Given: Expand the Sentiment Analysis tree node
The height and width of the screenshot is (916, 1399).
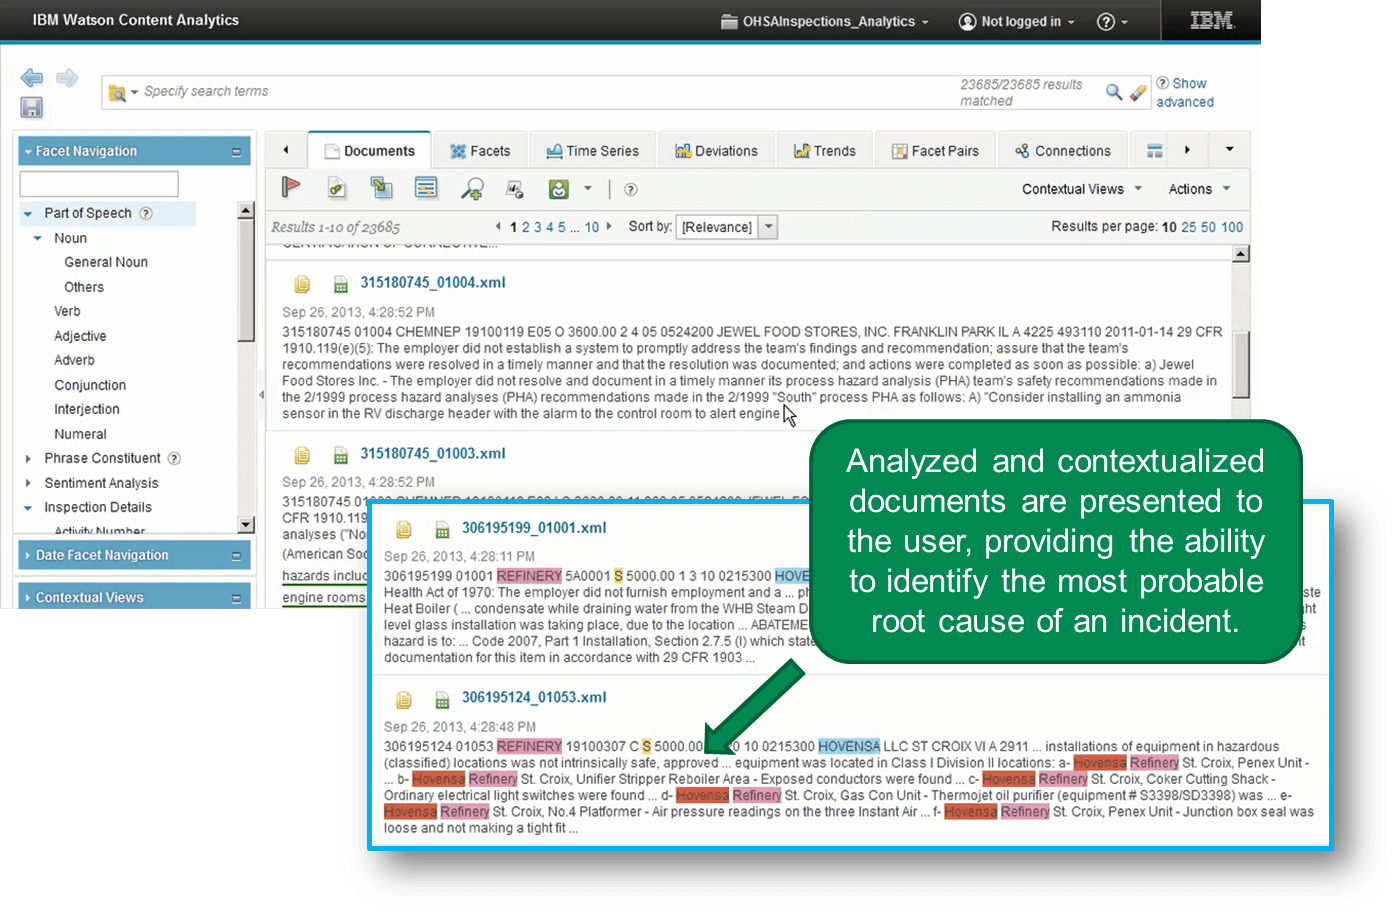Looking at the screenshot, I should (x=28, y=483).
